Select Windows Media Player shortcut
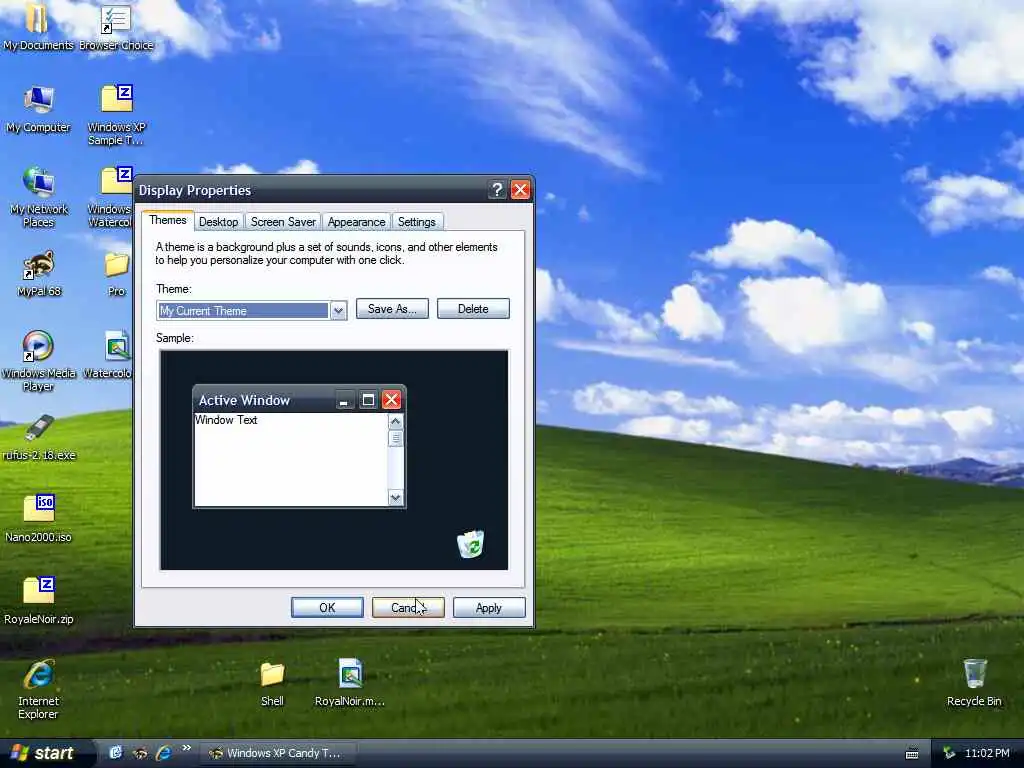 [x=39, y=360]
